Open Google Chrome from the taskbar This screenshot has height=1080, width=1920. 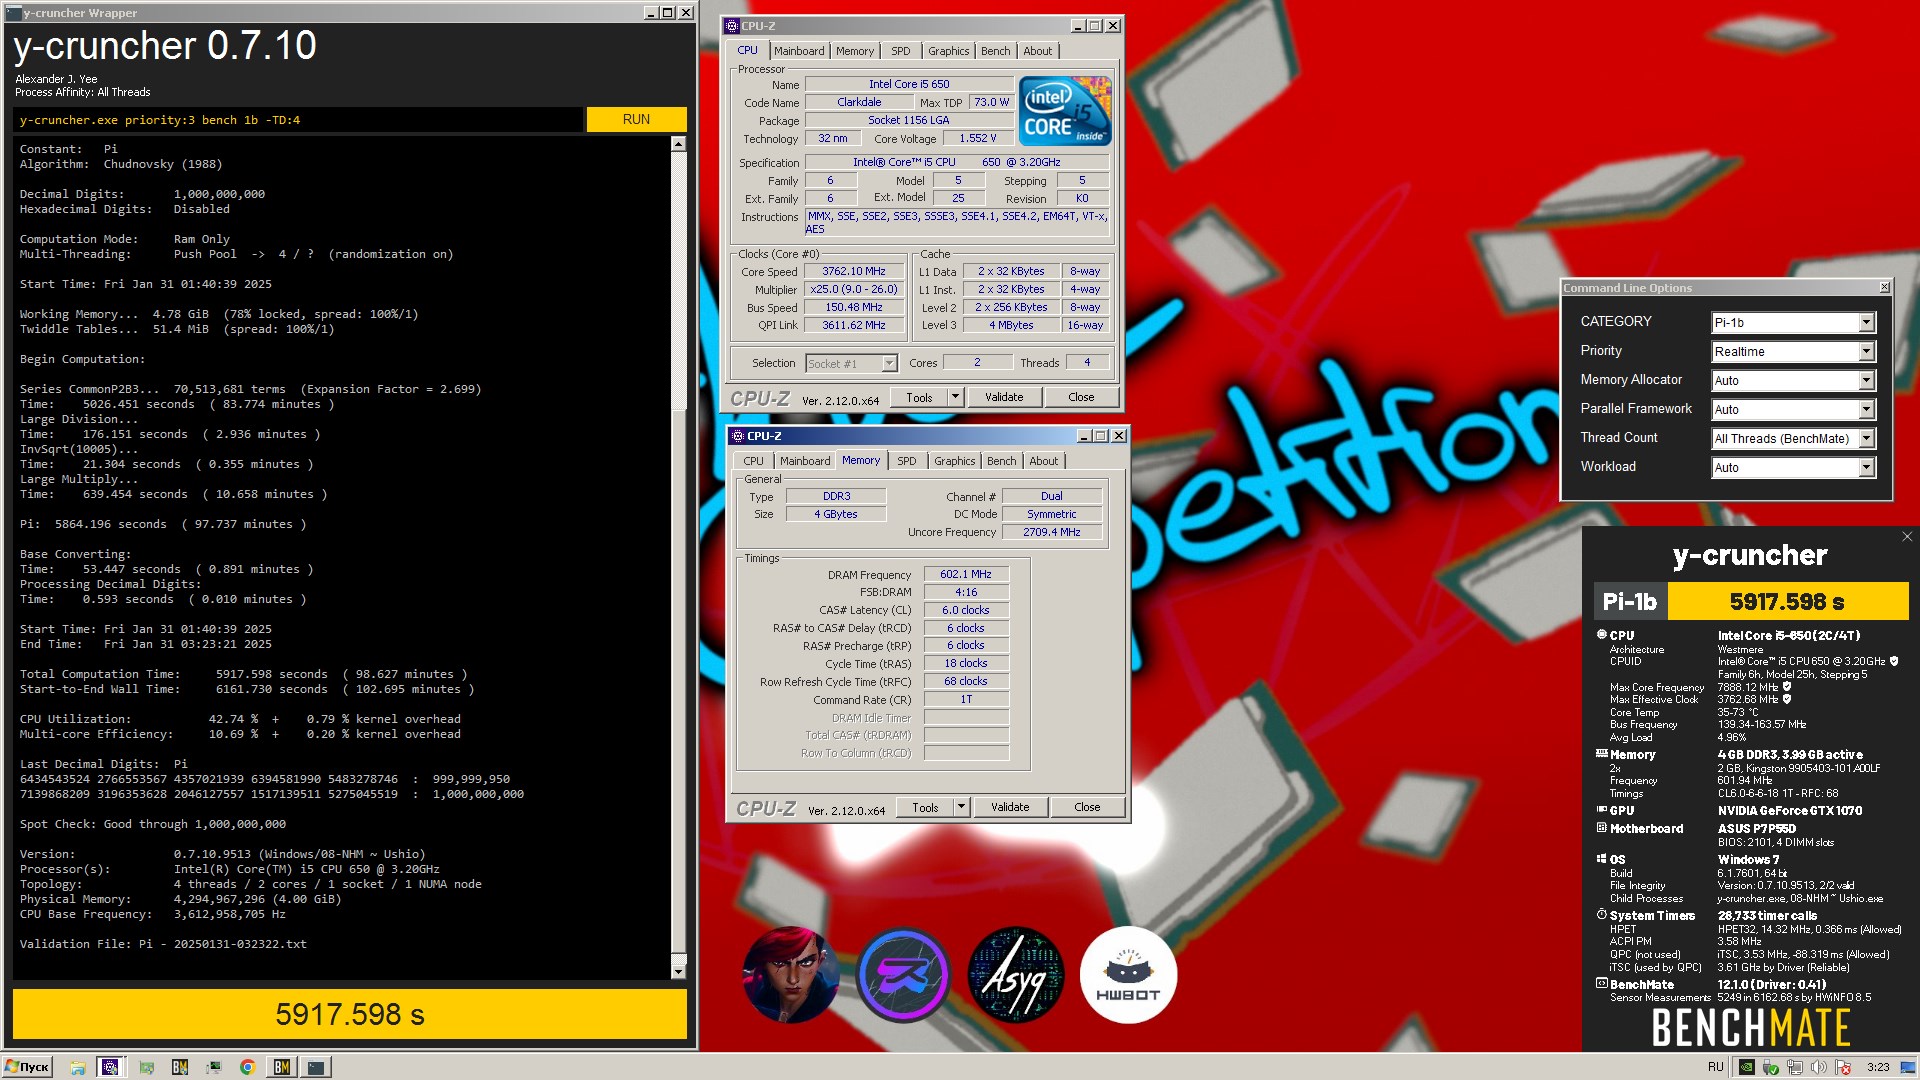click(247, 1067)
